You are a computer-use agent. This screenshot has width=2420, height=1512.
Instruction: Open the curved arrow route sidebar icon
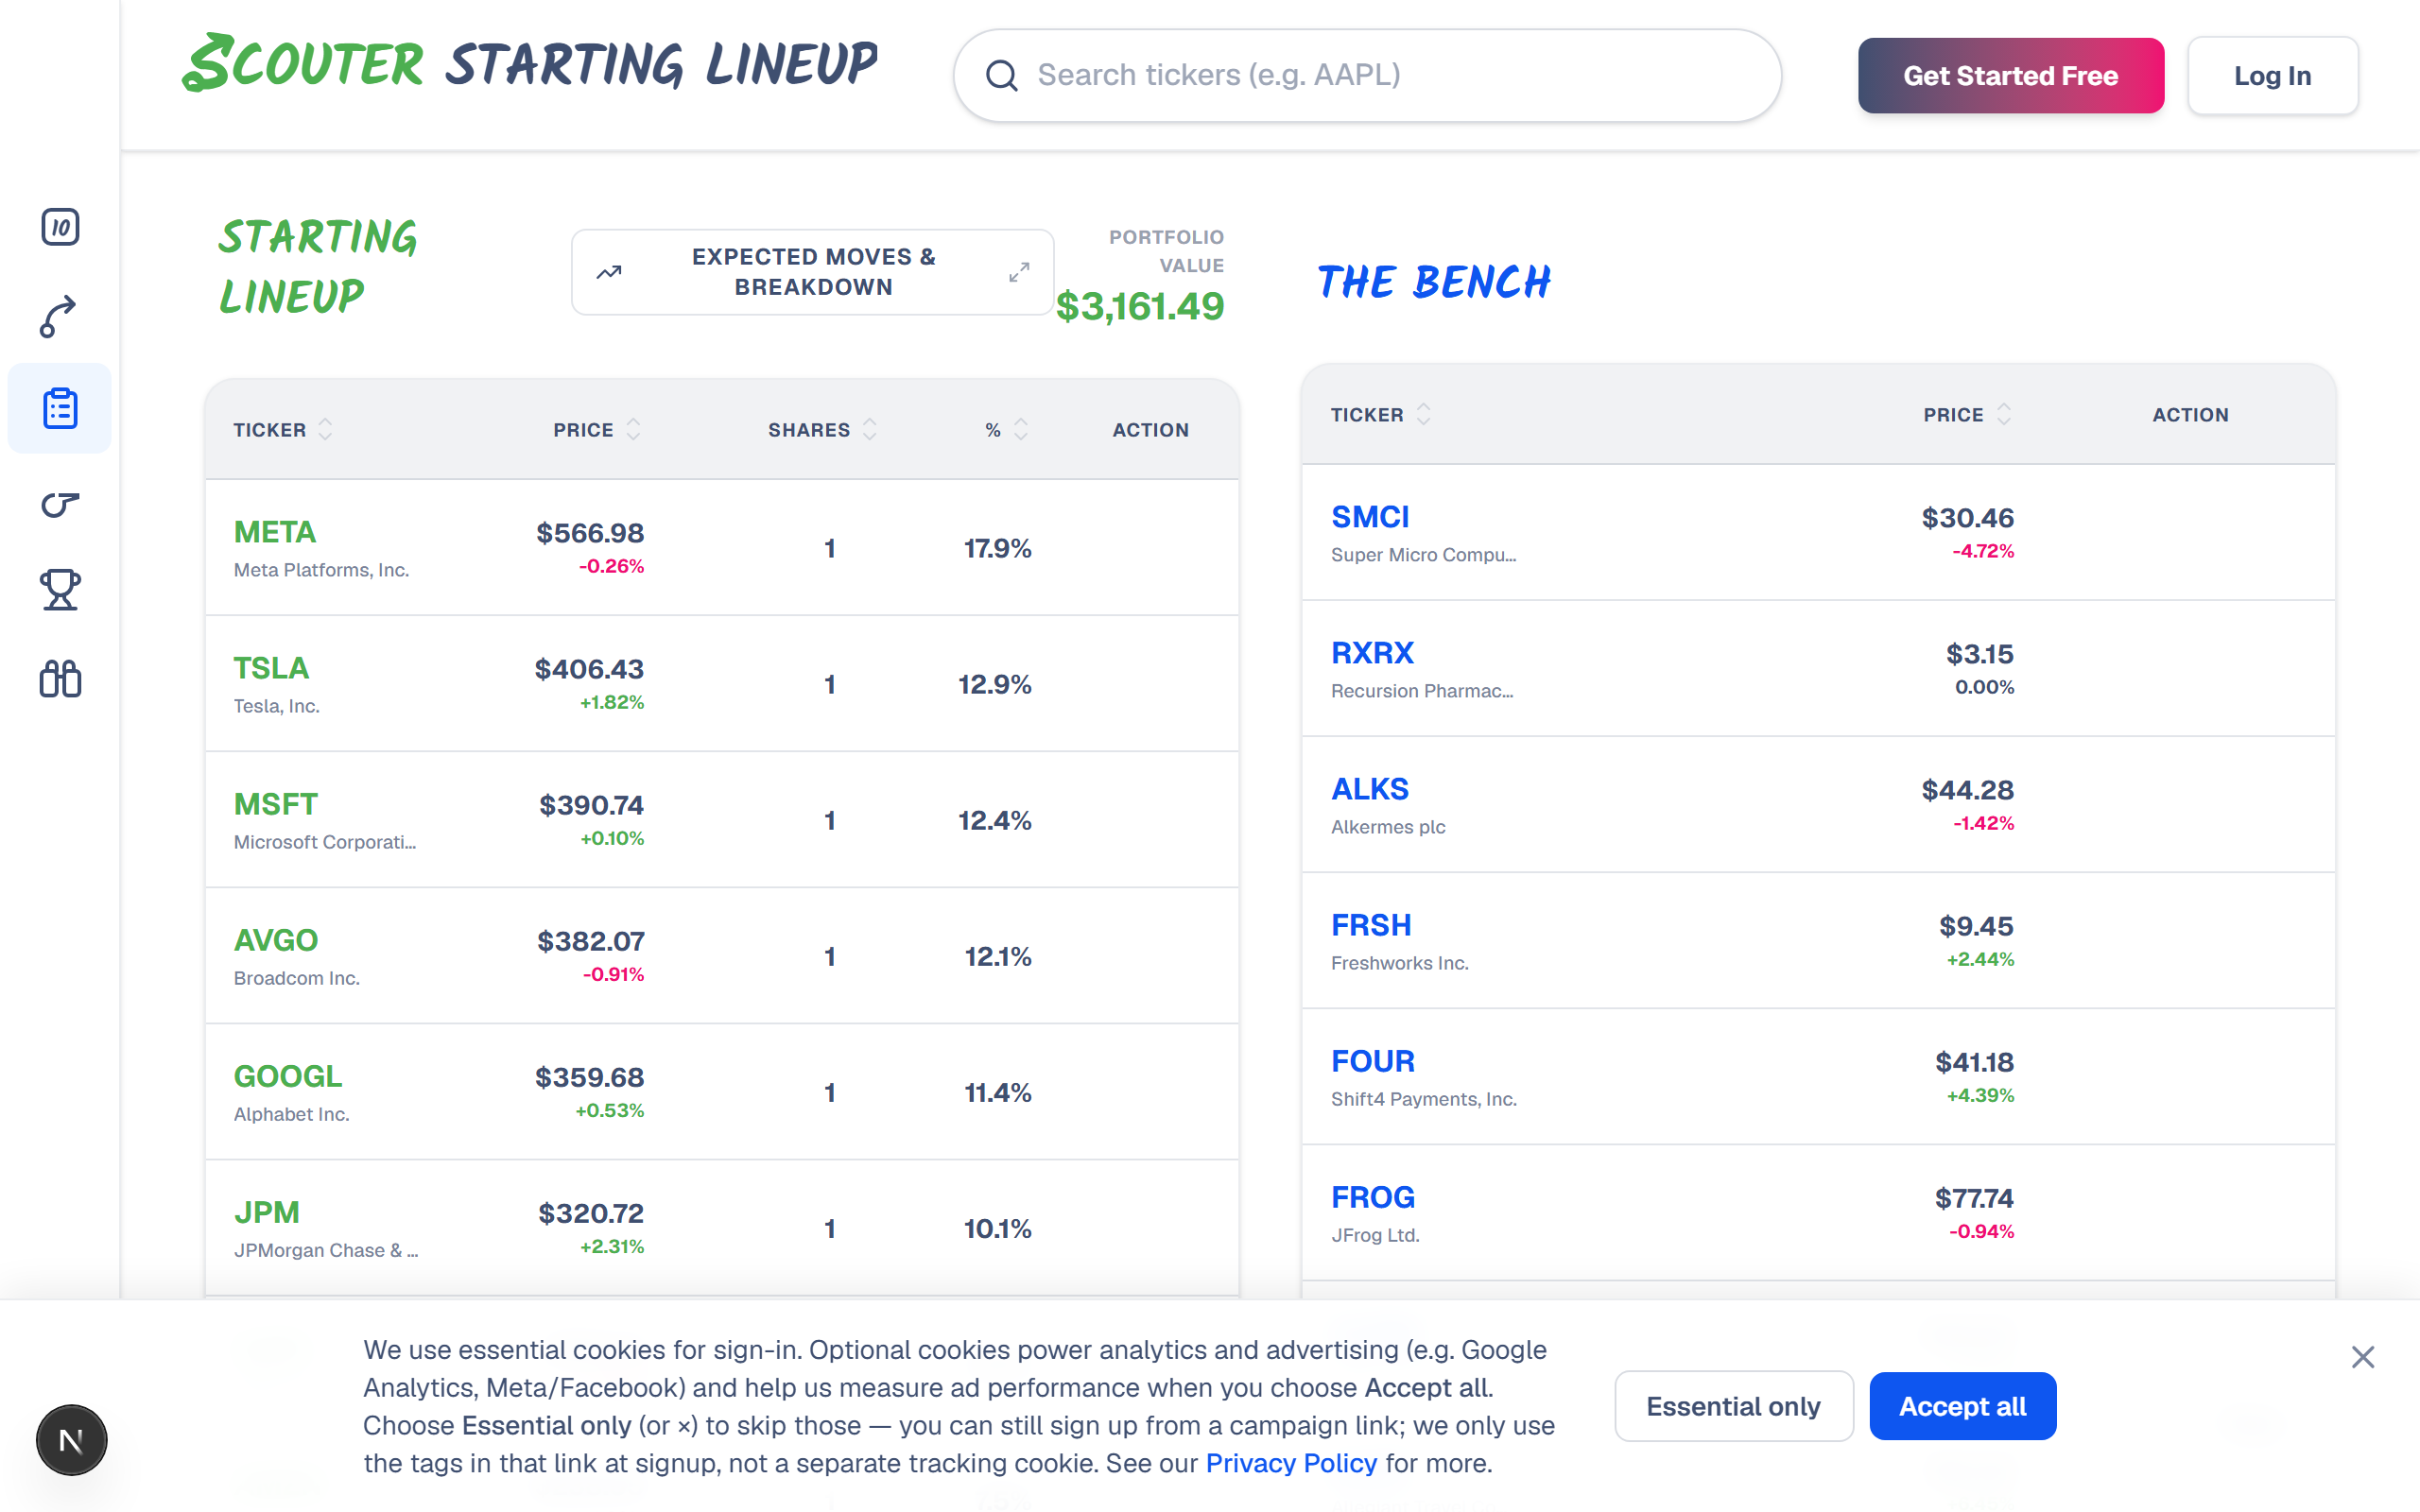(60, 317)
